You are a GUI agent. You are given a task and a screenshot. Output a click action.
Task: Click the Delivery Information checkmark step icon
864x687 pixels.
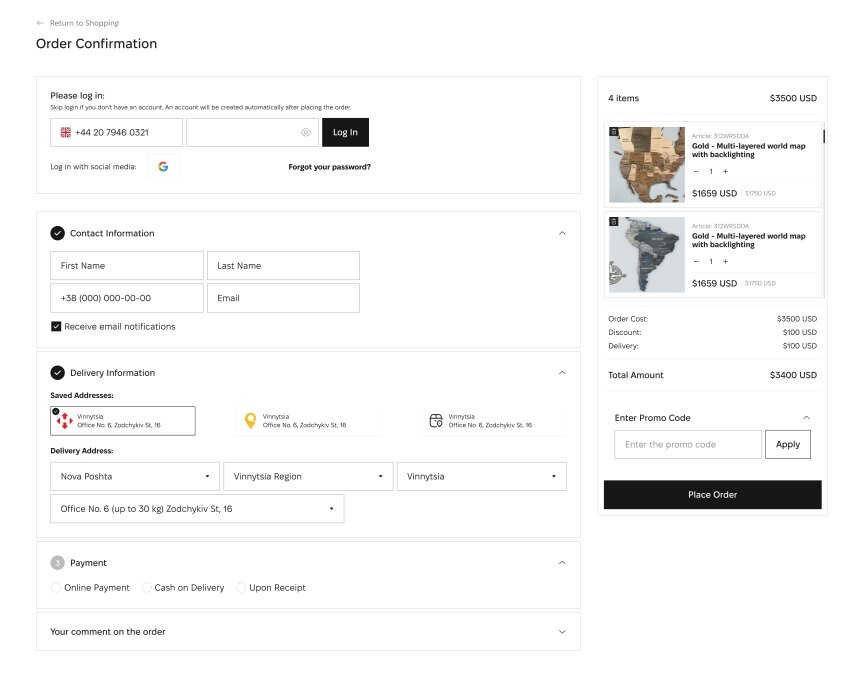[x=57, y=373]
